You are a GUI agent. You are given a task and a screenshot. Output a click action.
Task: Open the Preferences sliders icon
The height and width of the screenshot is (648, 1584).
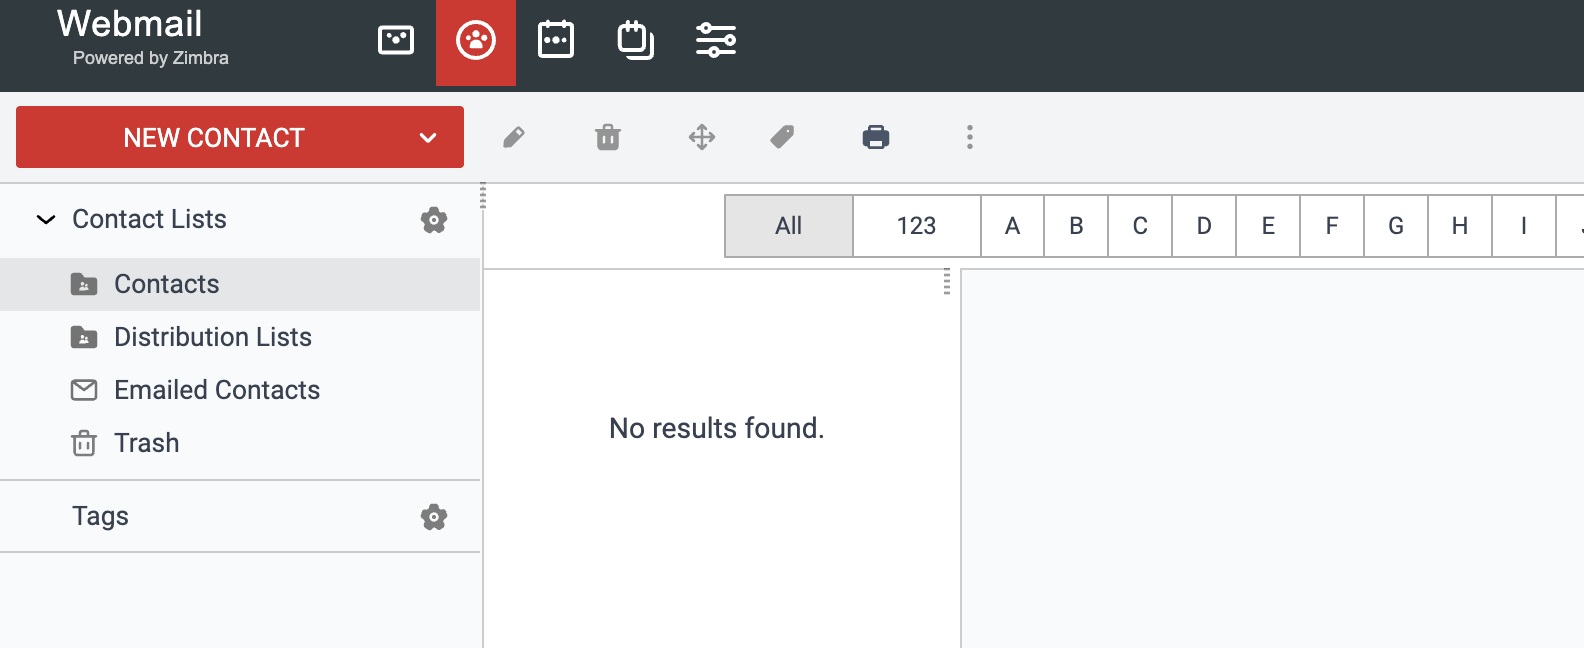click(x=716, y=40)
